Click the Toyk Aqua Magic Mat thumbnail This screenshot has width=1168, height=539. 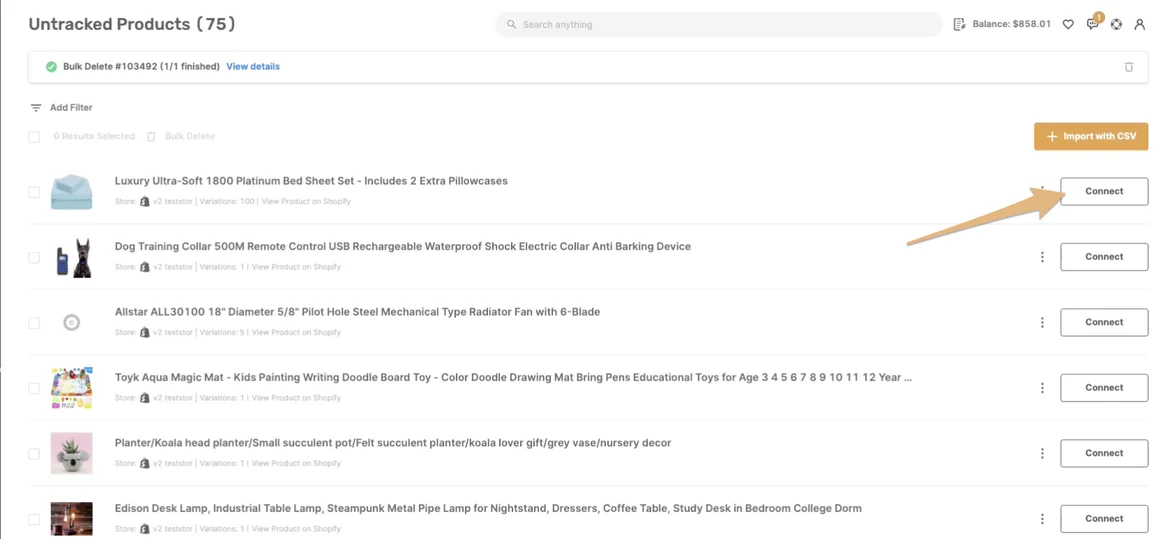tap(72, 388)
